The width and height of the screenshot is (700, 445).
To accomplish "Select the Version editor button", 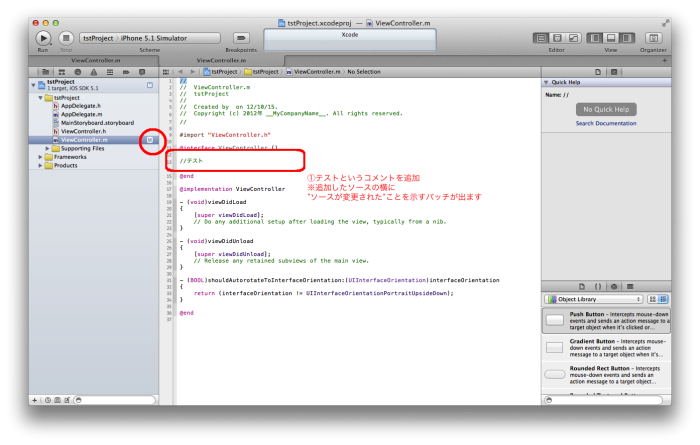I will 573,38.
